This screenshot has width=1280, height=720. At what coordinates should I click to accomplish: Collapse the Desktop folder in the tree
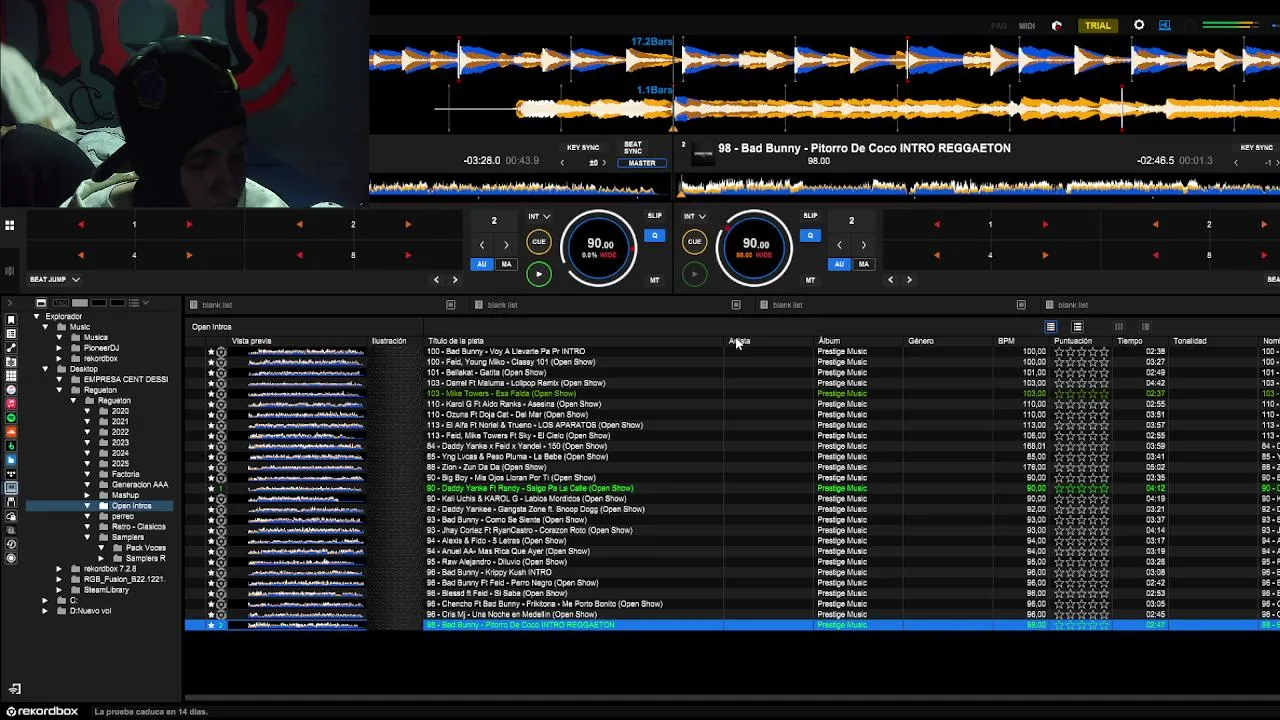click(x=45, y=369)
